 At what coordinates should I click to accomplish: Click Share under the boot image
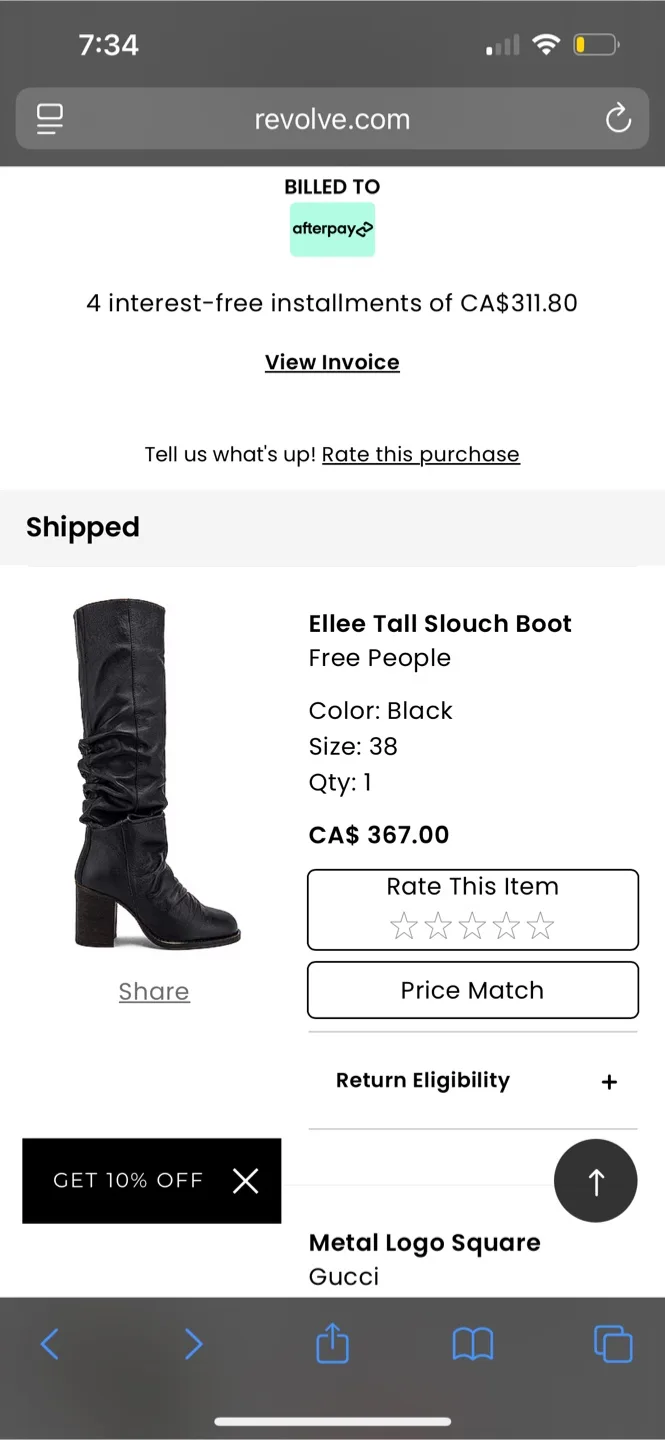click(x=154, y=991)
